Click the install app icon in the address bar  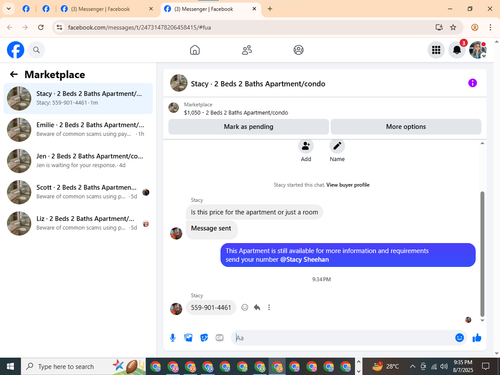click(439, 27)
